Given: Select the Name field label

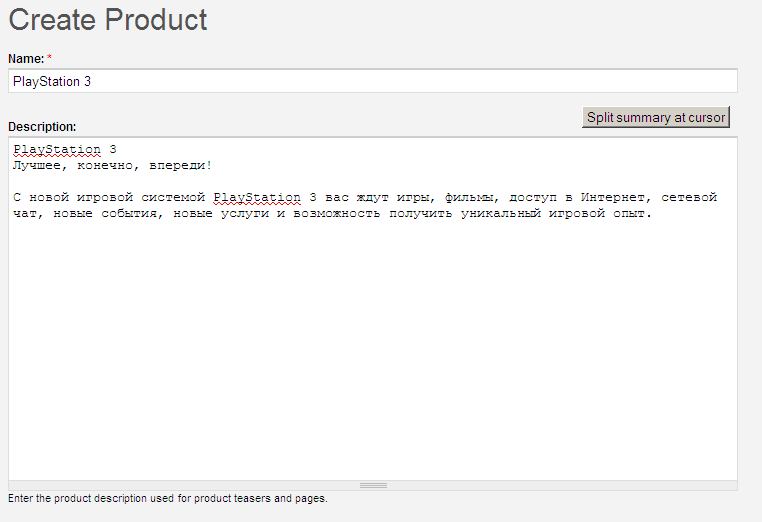Looking at the screenshot, I should click(x=25, y=59).
